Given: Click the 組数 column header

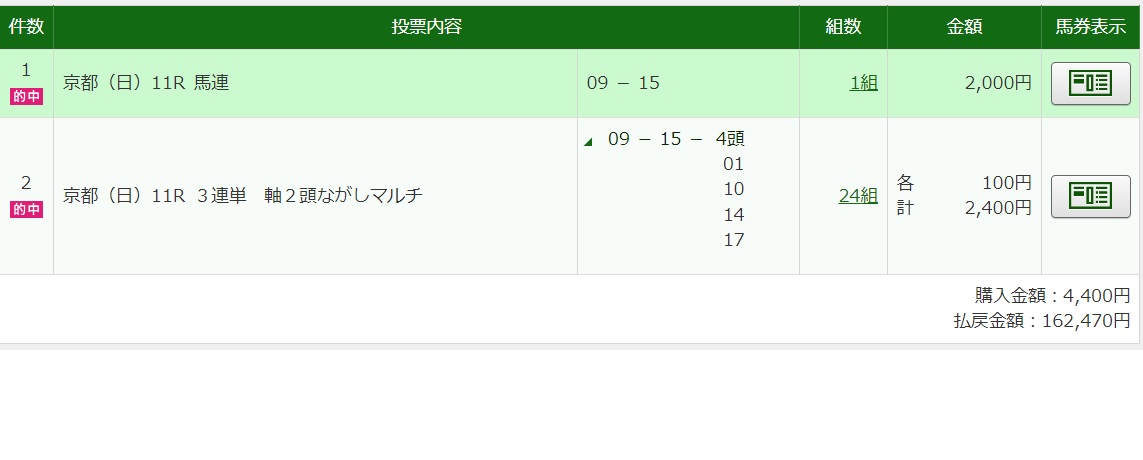Looking at the screenshot, I should click(x=843, y=27).
